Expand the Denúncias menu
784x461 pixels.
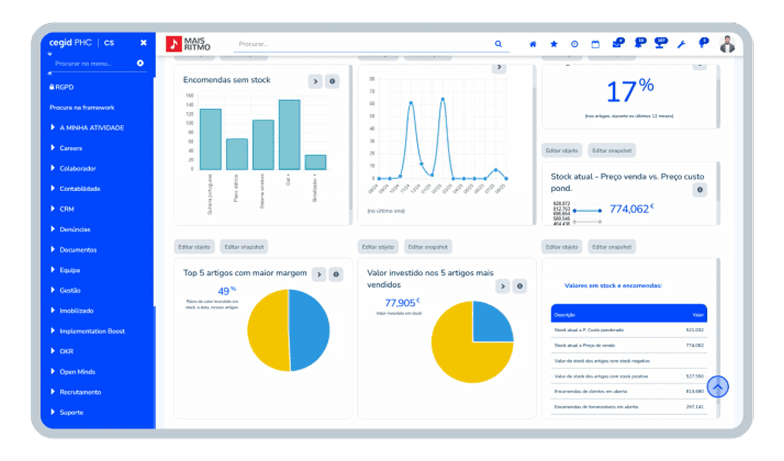(70, 230)
